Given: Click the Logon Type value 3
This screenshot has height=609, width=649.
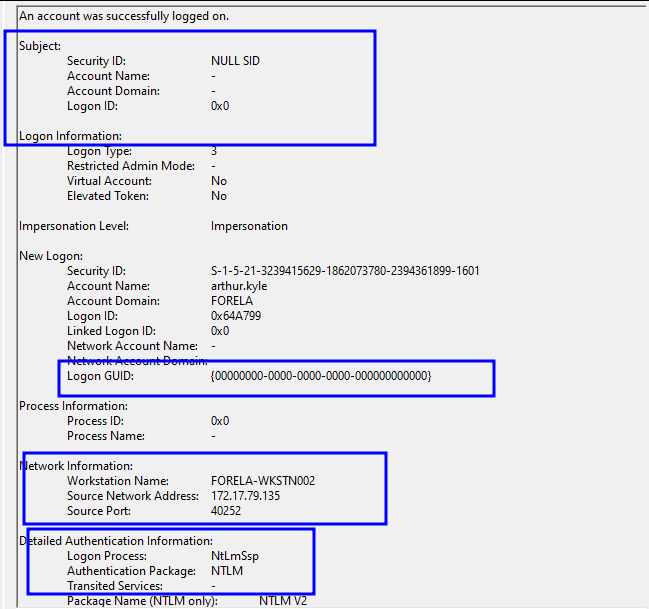Looking at the screenshot, I should (214, 151).
